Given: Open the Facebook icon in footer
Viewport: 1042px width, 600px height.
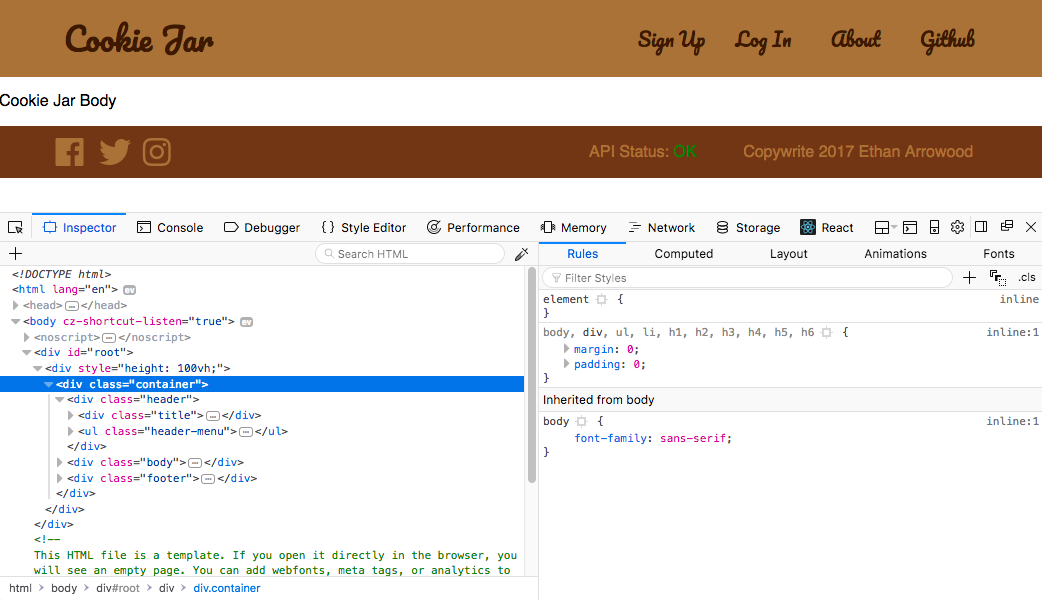Looking at the screenshot, I should click(x=69, y=152).
